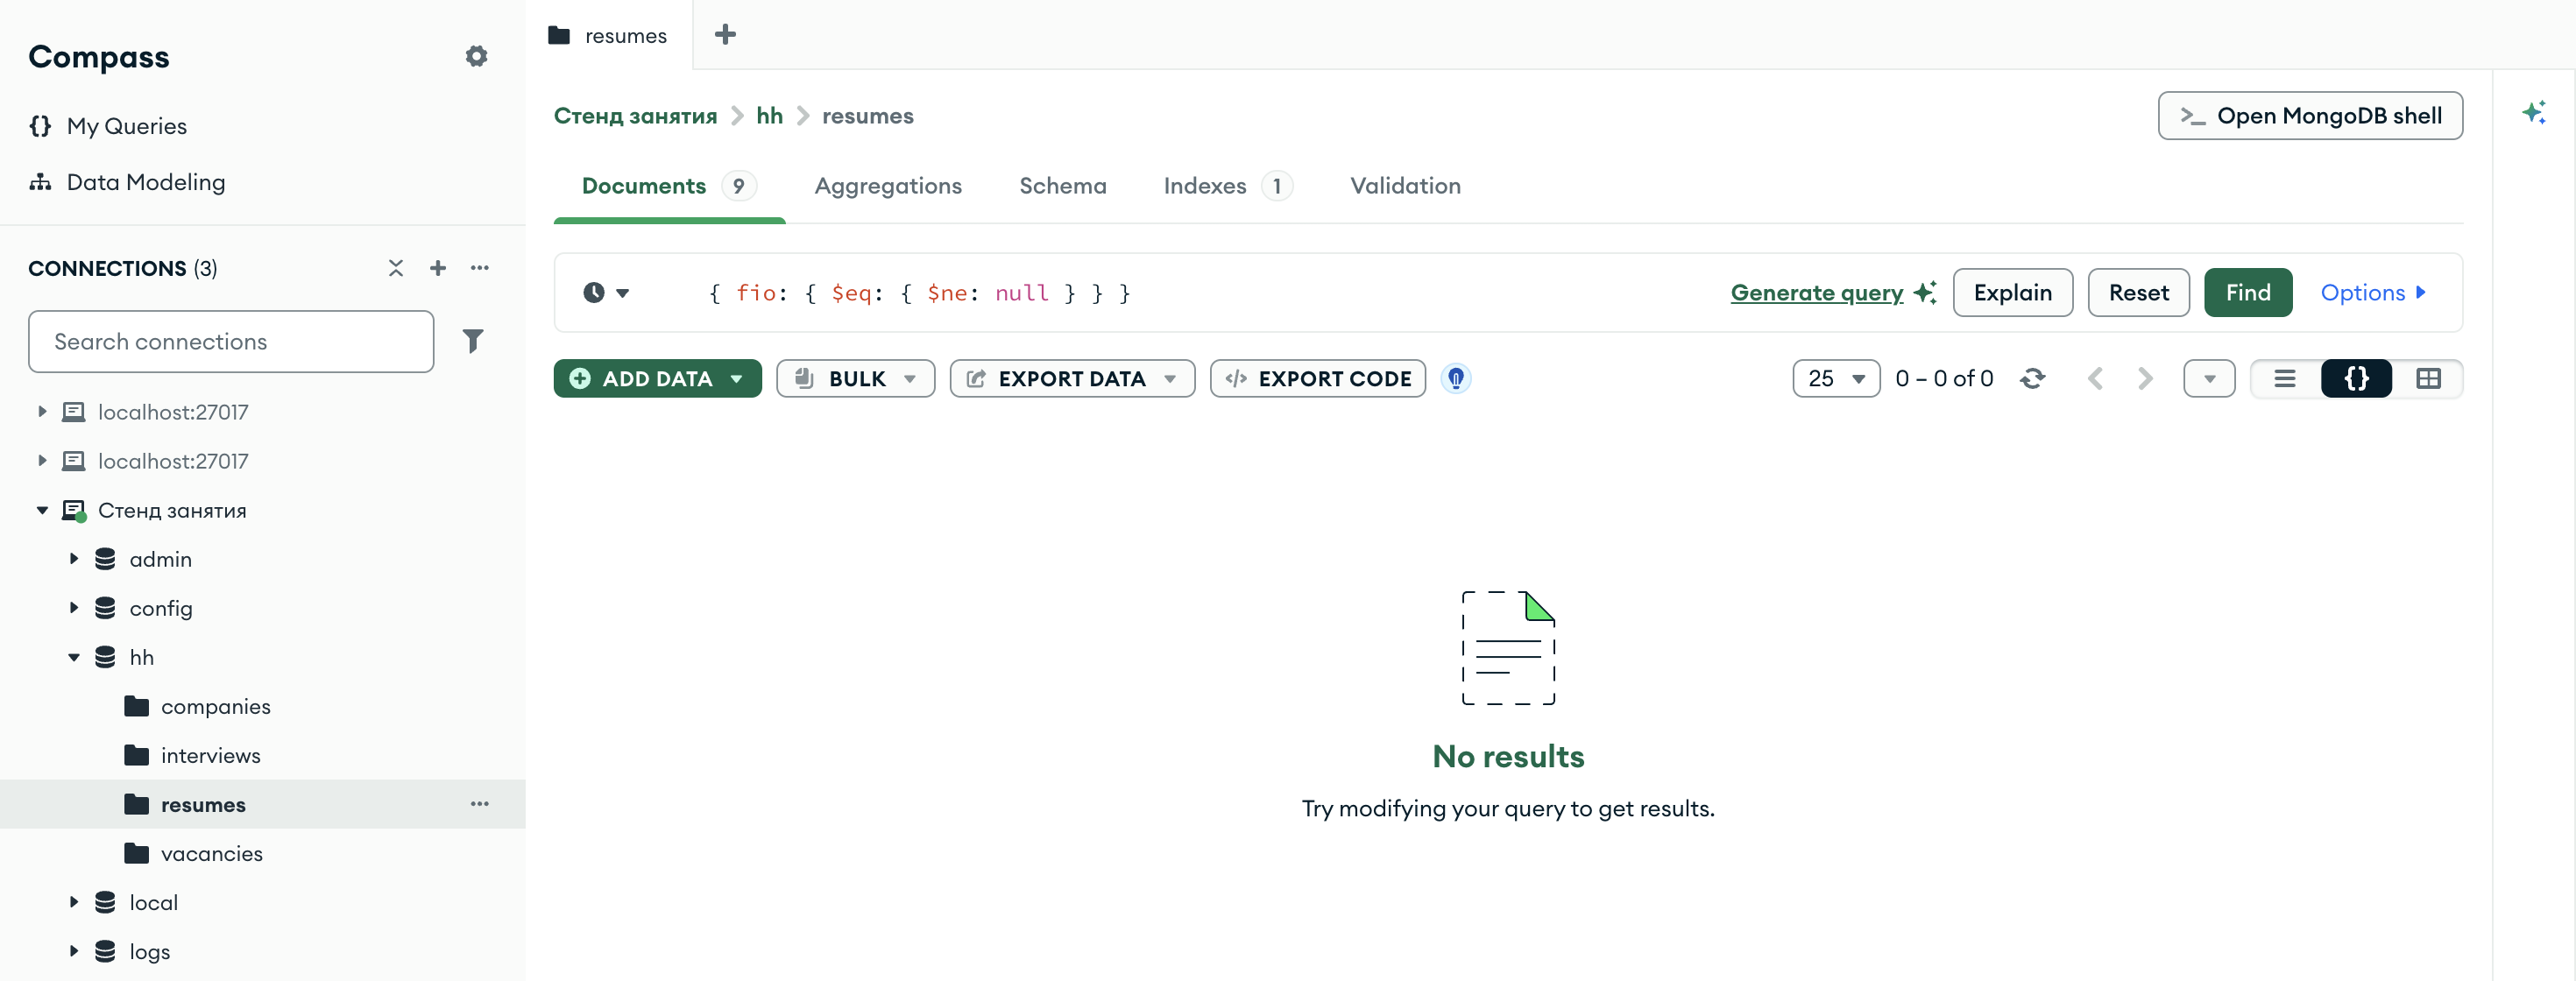This screenshot has width=2576, height=981.
Task: Open ADD DATA dropdown
Action: [x=657, y=379]
